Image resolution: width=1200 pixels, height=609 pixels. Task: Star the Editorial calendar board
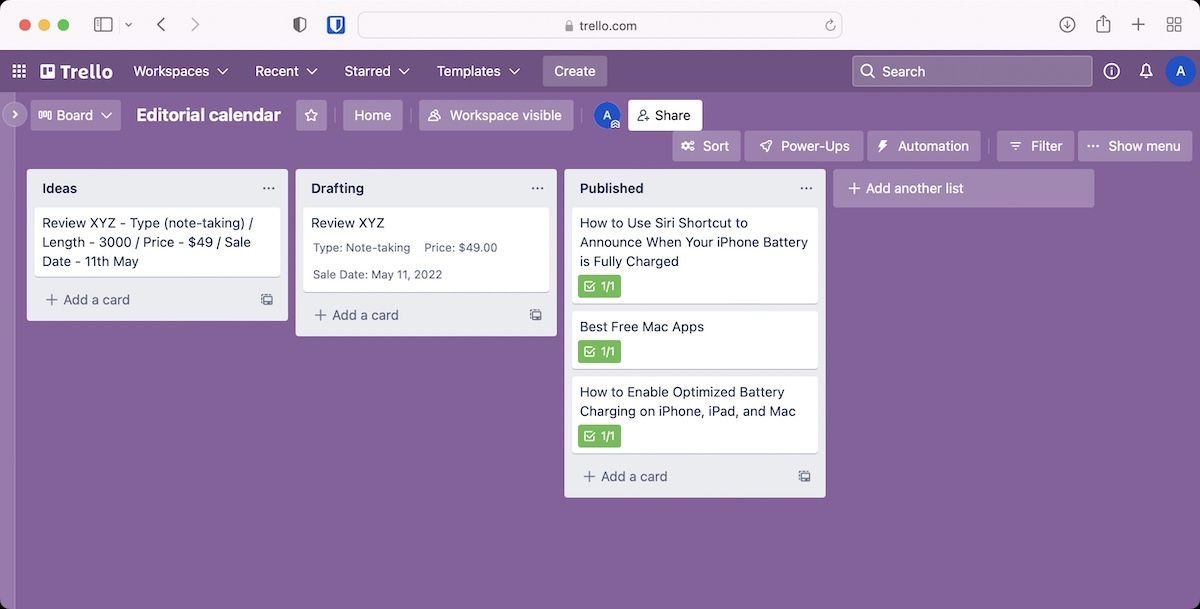pyautogui.click(x=311, y=115)
